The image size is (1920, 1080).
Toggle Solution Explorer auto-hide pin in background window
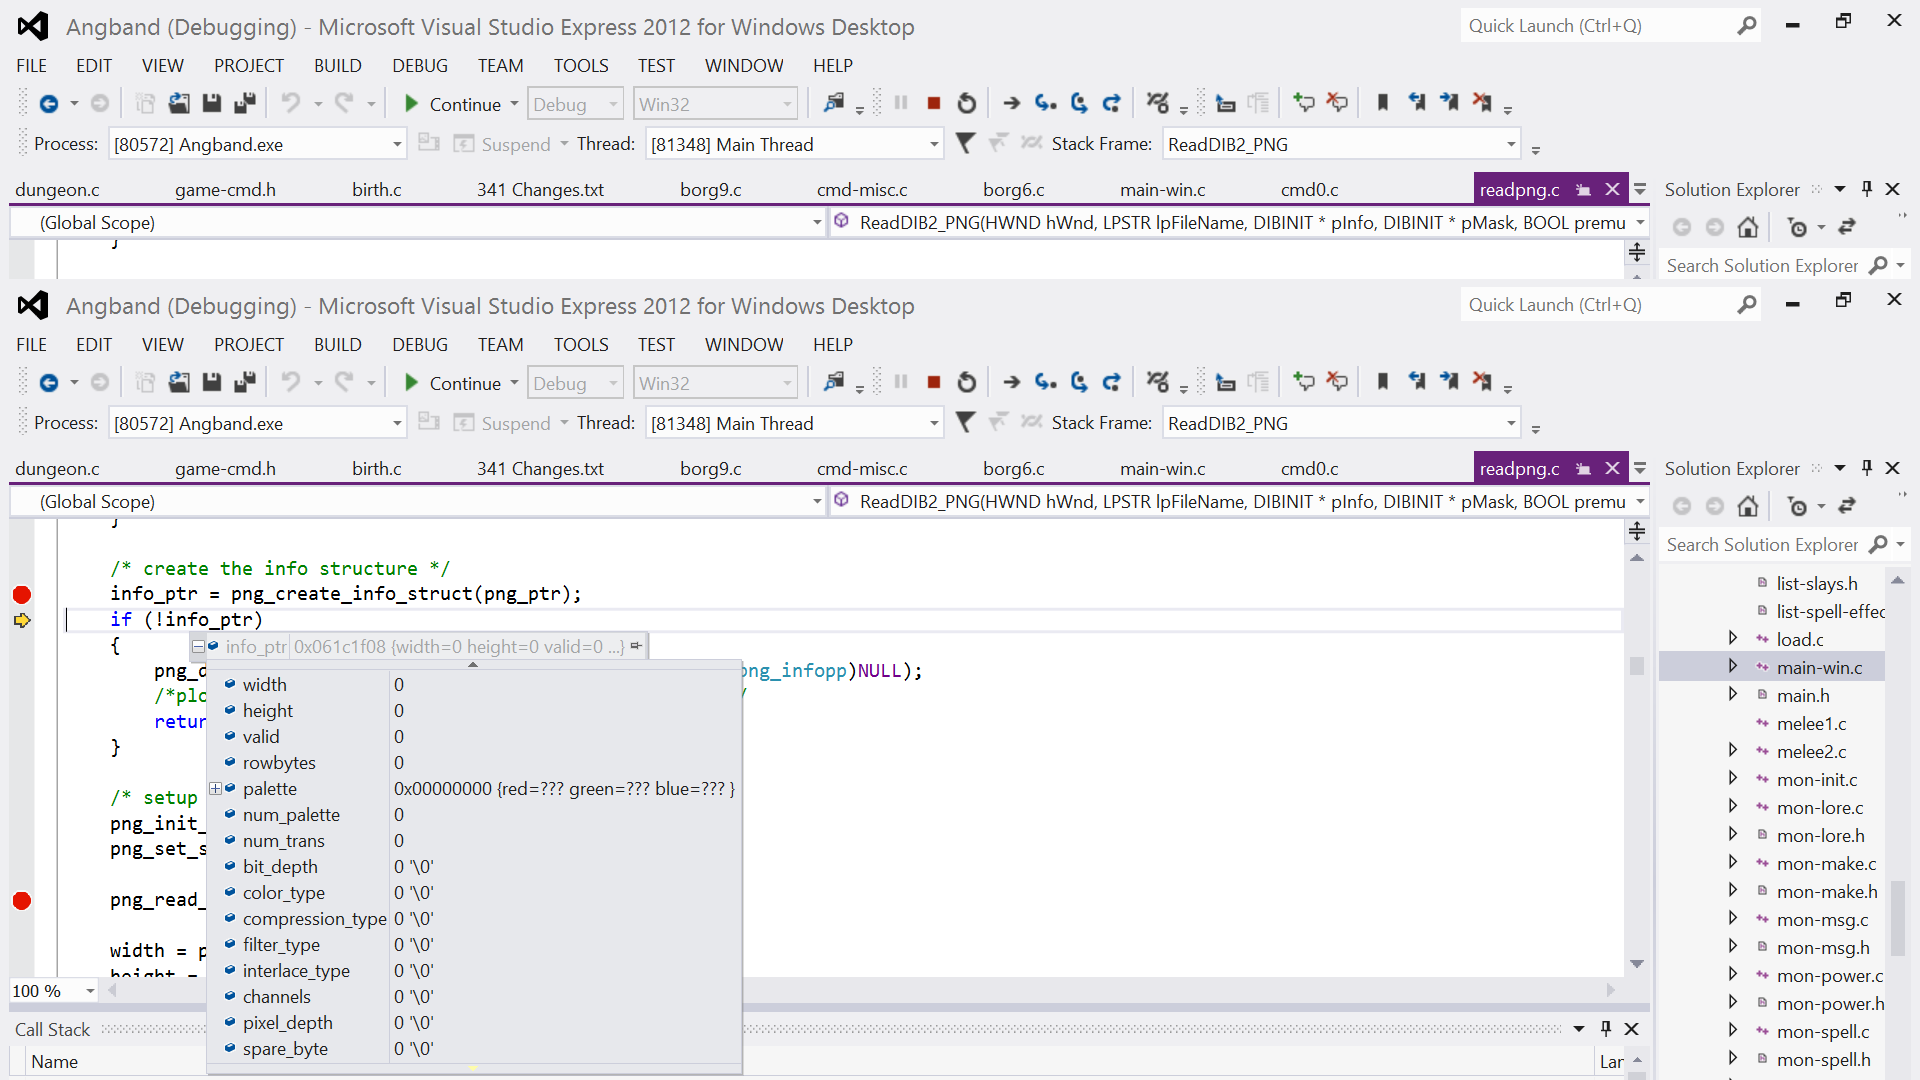1866,189
